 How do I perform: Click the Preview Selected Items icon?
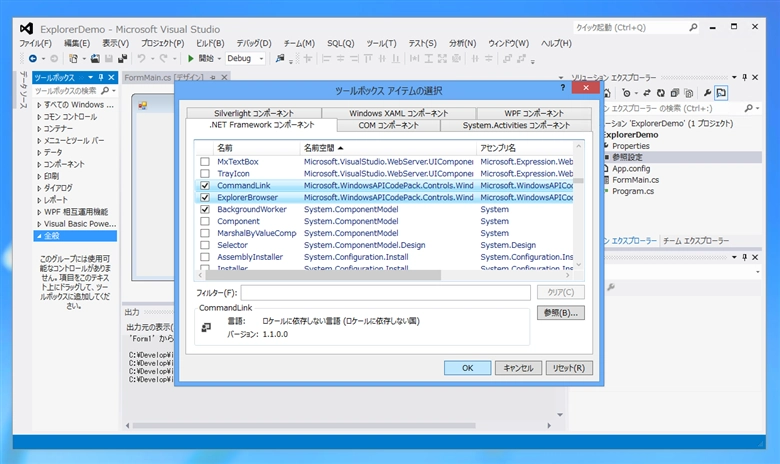[x=721, y=93]
